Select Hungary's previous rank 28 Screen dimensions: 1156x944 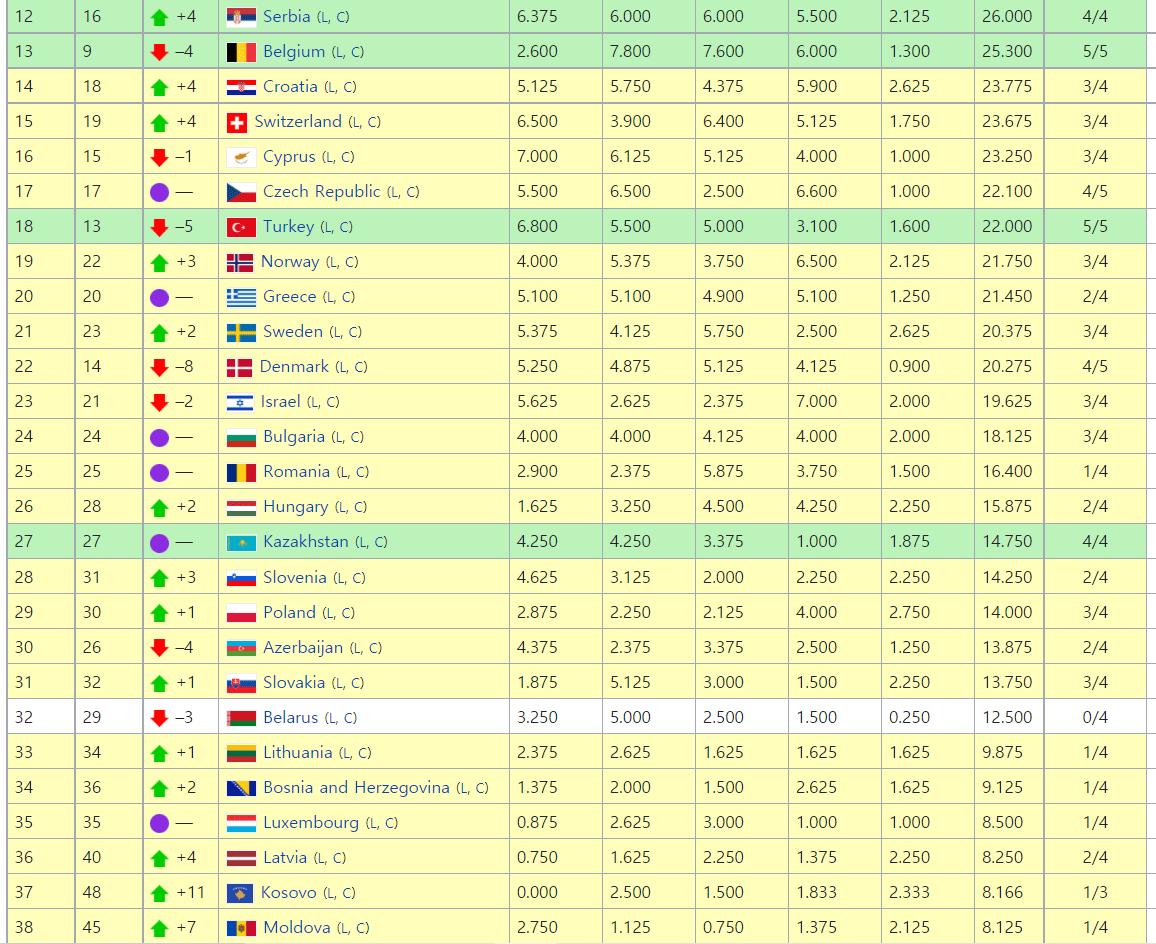[x=91, y=507]
